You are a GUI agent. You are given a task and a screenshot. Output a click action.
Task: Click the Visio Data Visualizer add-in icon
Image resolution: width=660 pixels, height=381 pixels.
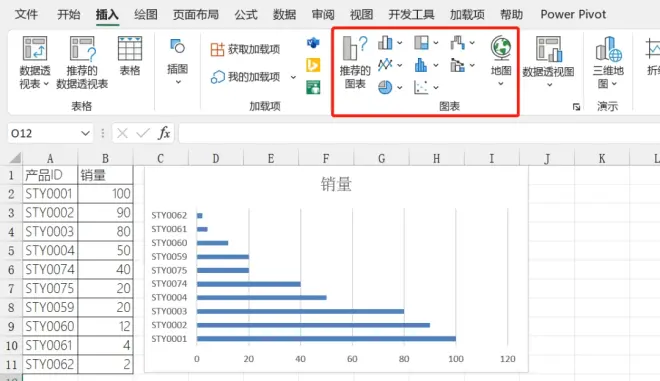click(313, 43)
